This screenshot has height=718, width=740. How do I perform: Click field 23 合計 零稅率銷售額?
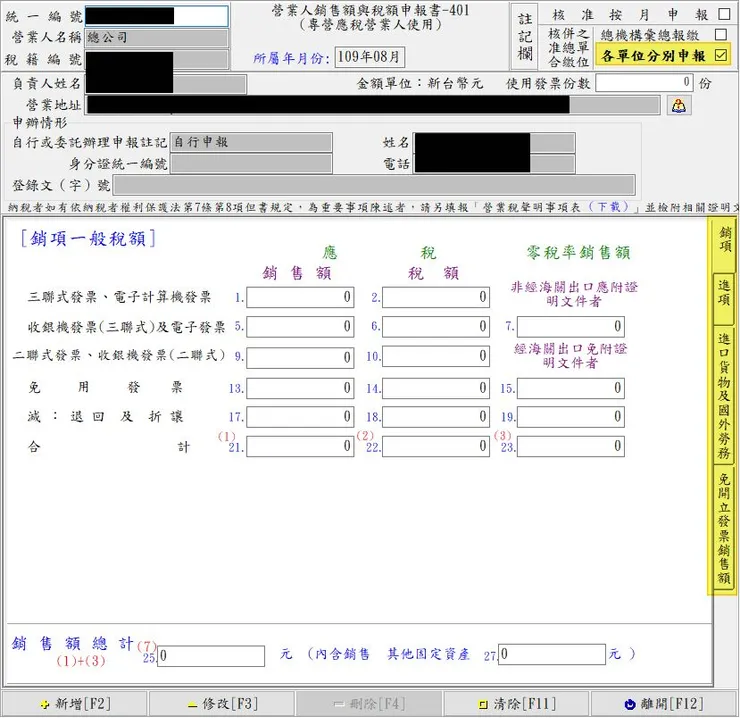point(571,447)
